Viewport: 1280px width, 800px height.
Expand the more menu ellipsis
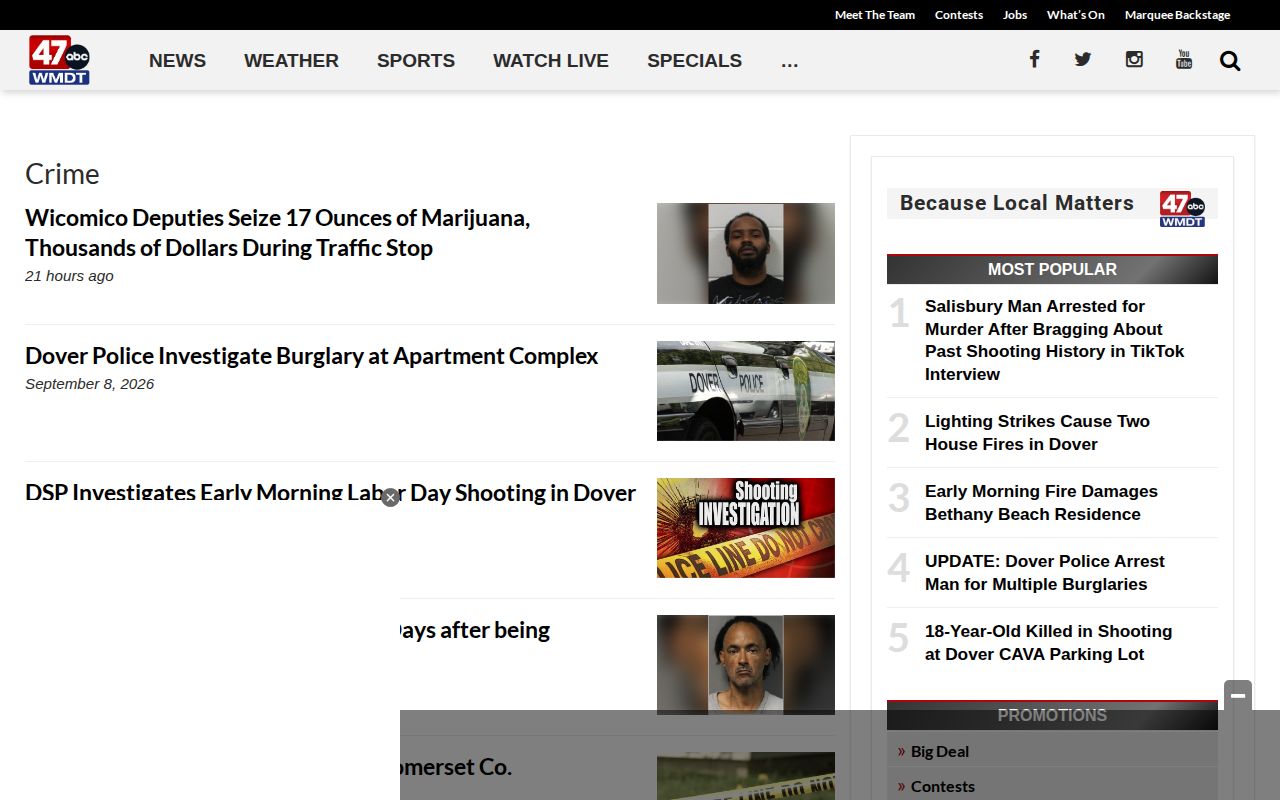pyautogui.click(x=789, y=61)
